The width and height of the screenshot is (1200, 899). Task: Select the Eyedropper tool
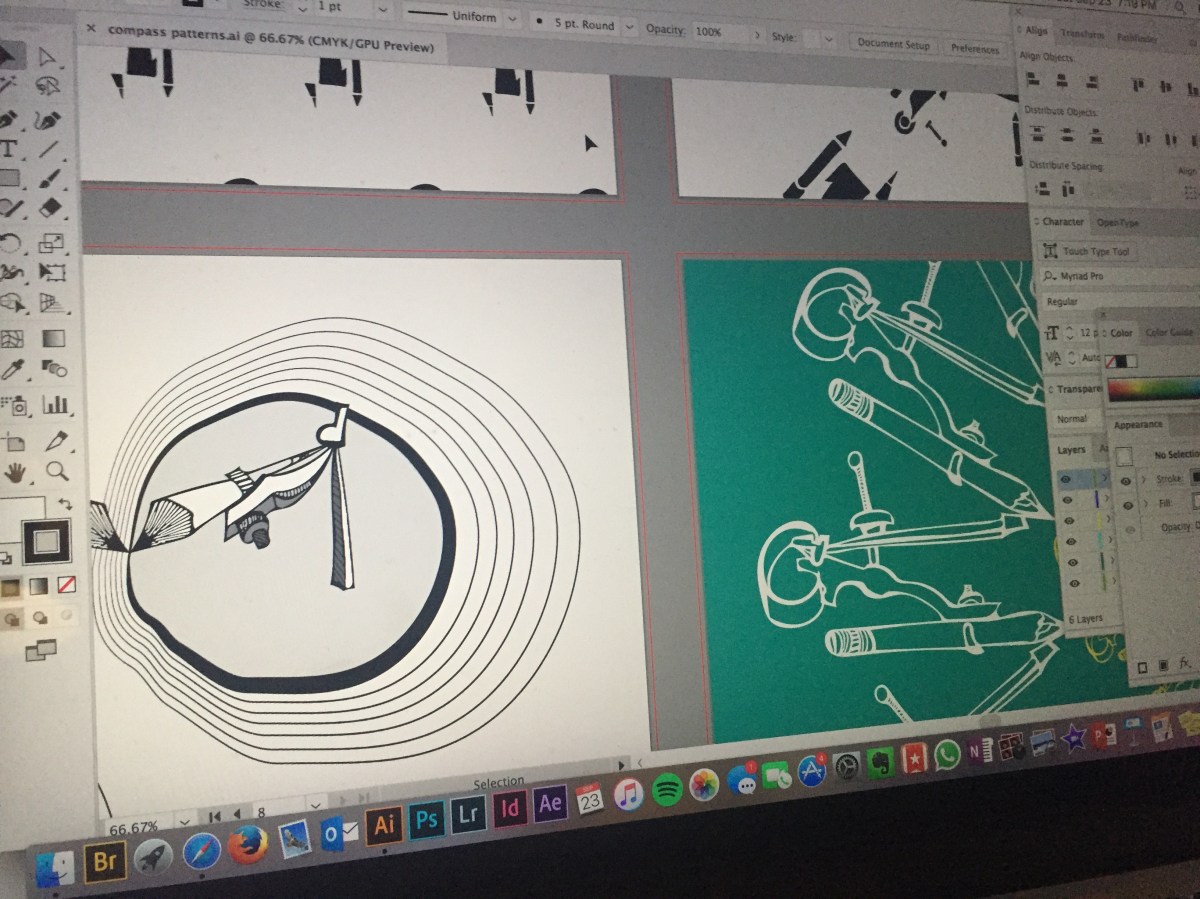click(x=12, y=371)
